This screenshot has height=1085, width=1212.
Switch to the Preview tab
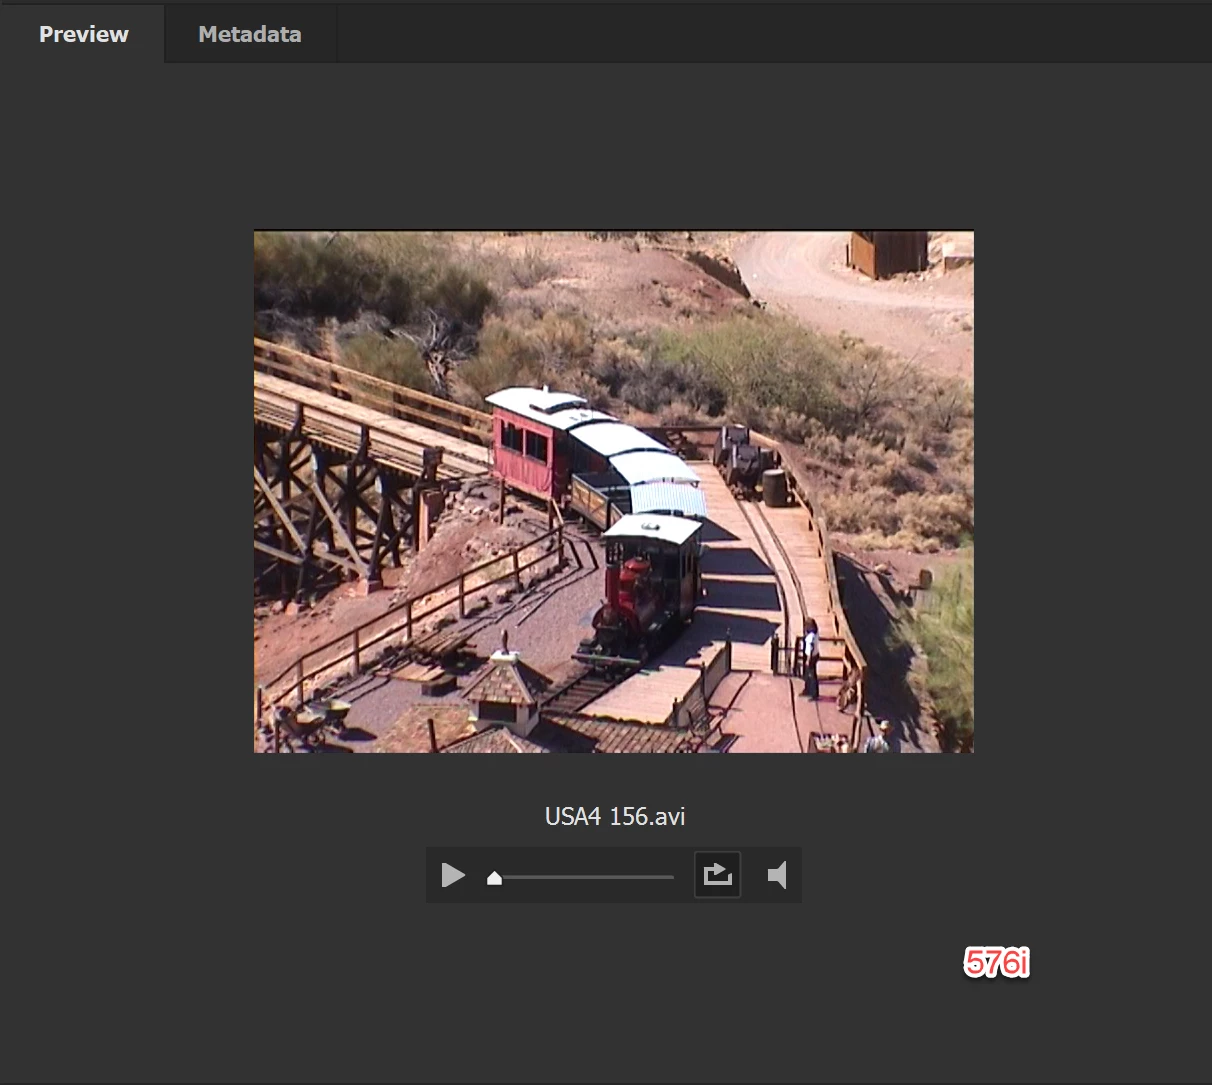(x=83, y=34)
